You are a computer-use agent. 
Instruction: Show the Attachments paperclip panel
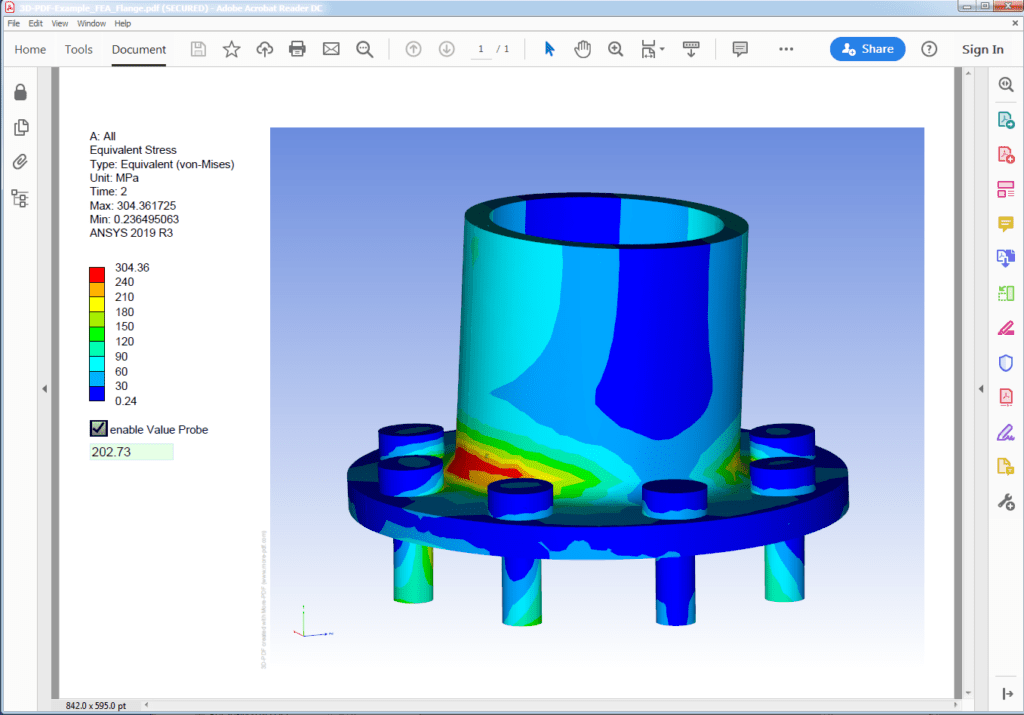(x=18, y=161)
